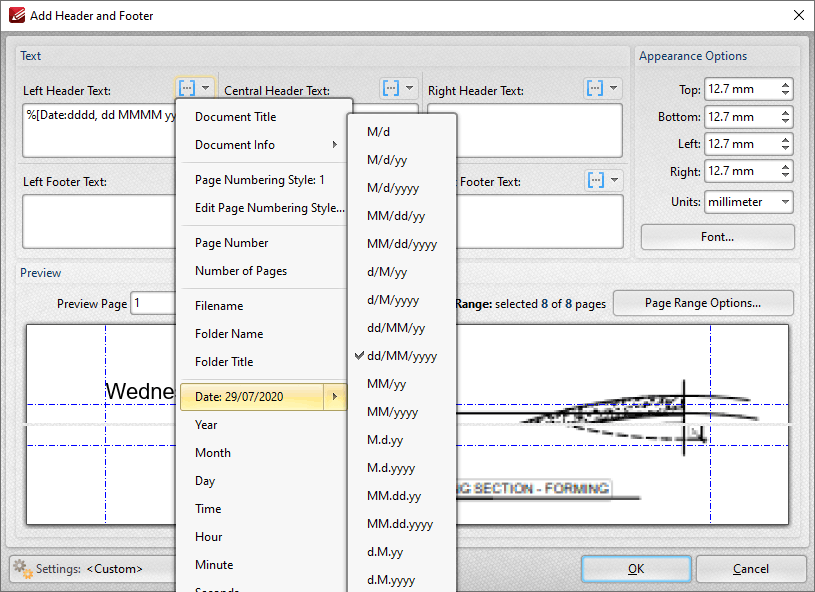Click the Right margin spinner arrows
Viewport: 815px width, 592px height.
click(785, 171)
